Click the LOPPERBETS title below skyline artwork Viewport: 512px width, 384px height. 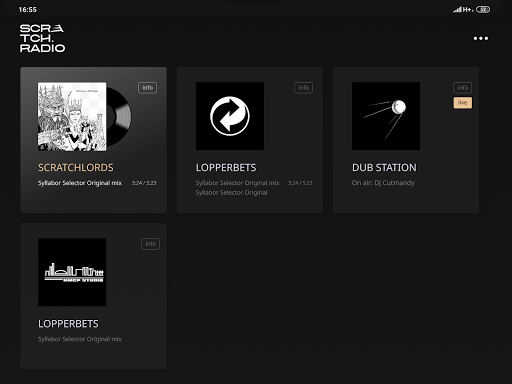click(68, 324)
